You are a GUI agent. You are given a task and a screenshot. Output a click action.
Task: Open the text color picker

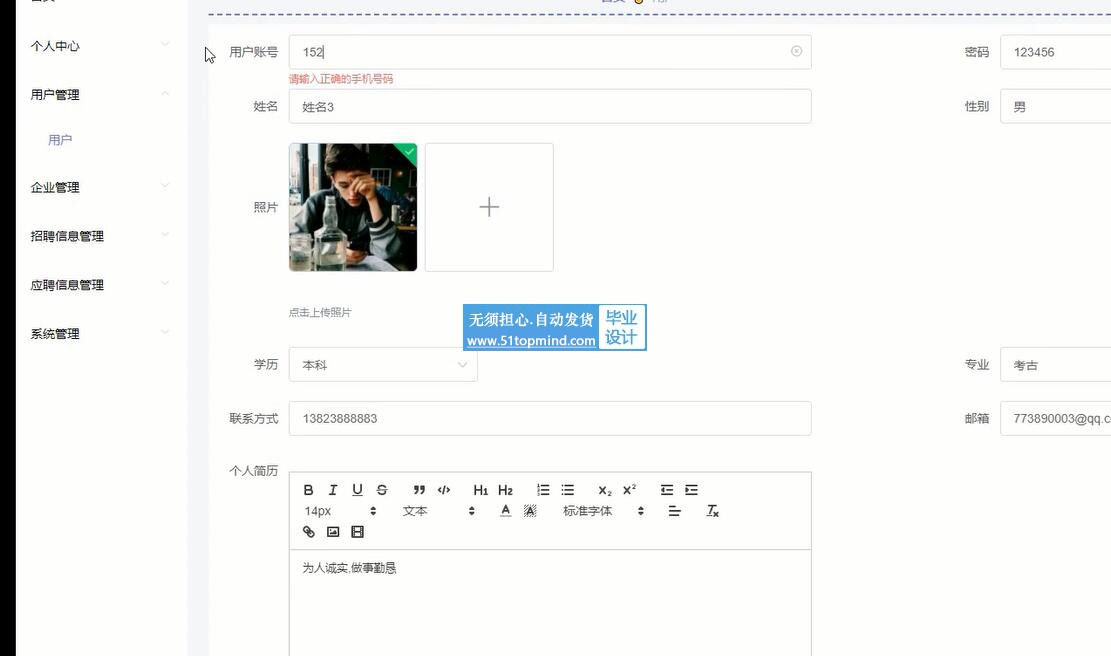pos(505,511)
